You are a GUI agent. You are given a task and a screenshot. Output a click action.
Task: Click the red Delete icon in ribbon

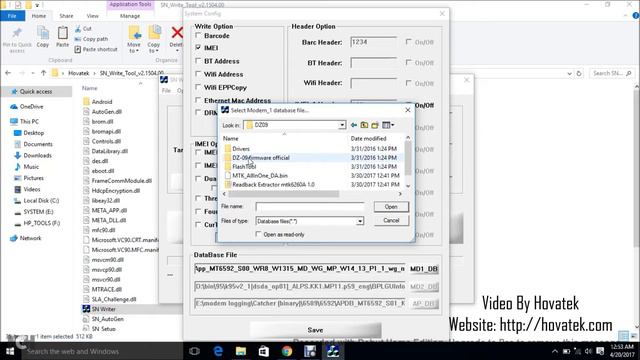coord(177,33)
